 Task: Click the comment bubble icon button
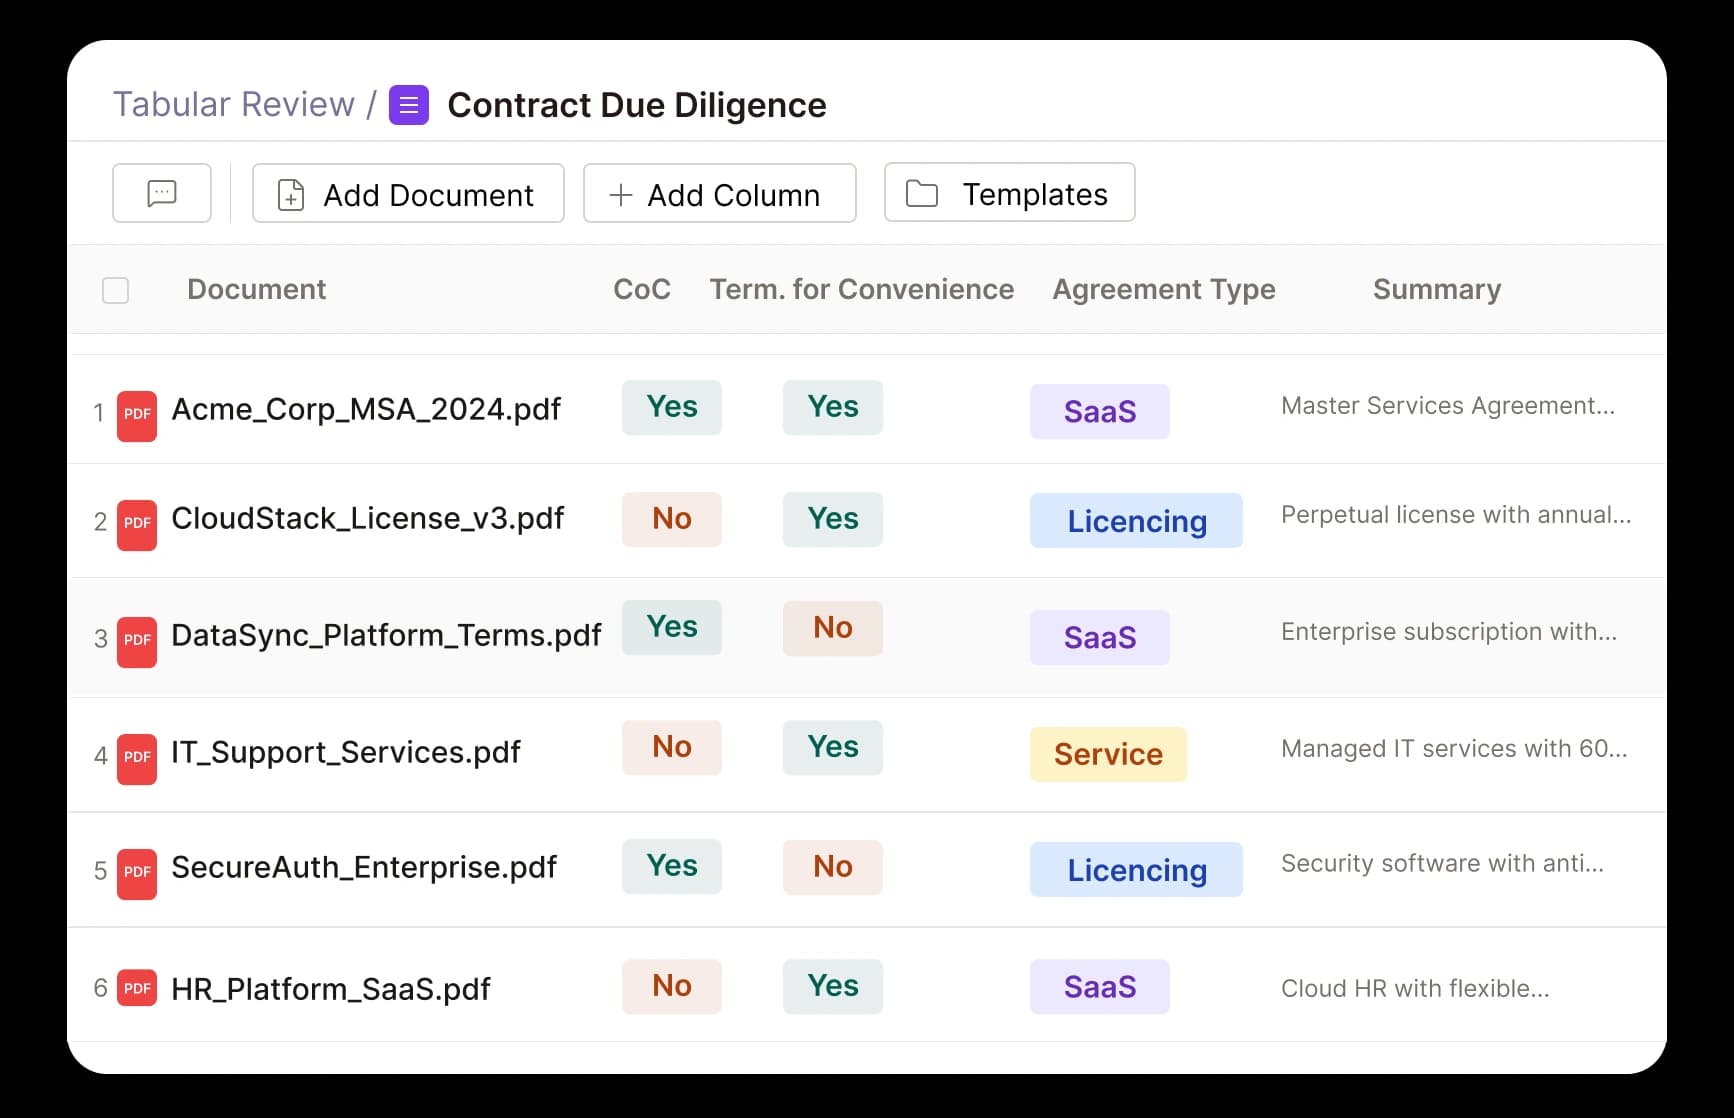(162, 193)
